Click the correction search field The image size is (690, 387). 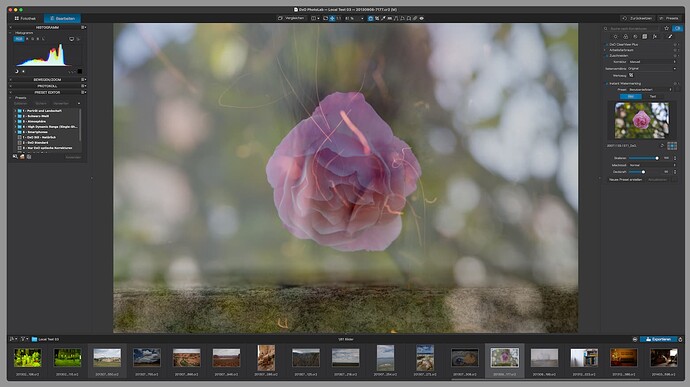(631, 28)
